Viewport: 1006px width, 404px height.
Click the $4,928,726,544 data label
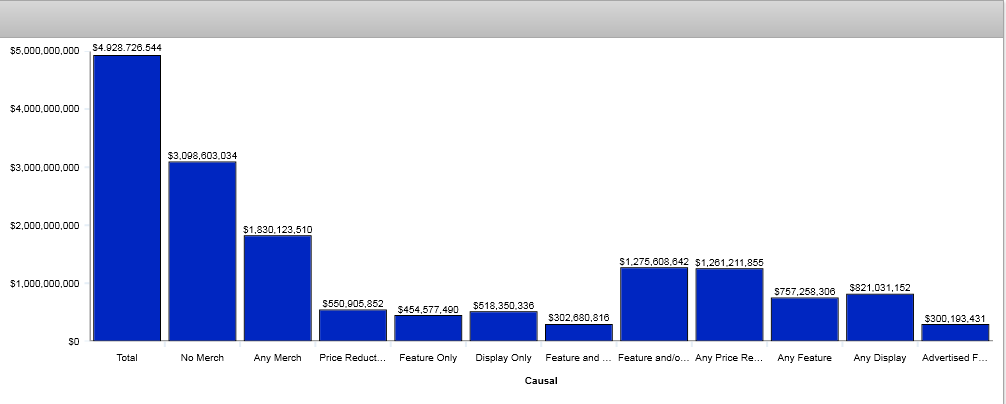[127, 47]
